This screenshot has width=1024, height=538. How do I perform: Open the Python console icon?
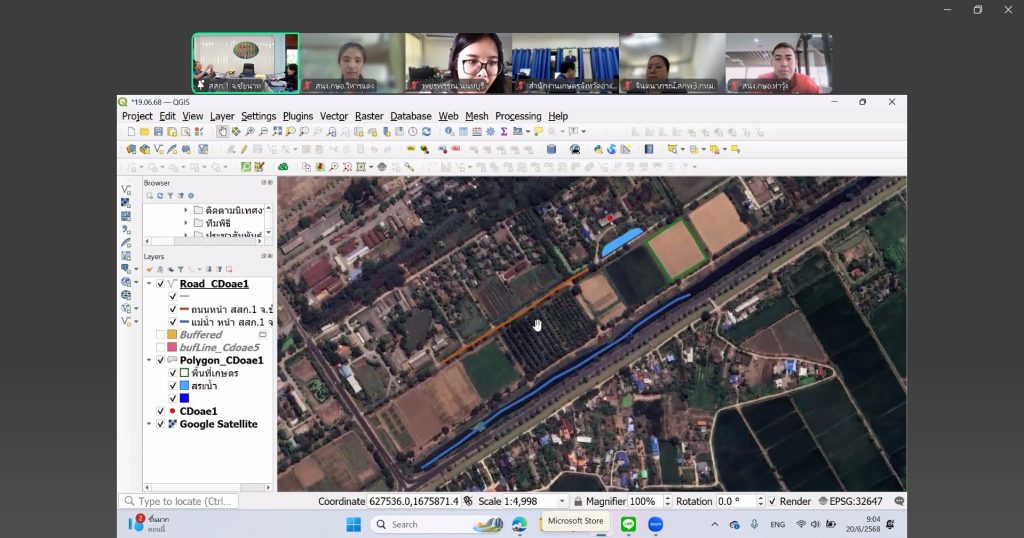pyautogui.click(x=598, y=149)
